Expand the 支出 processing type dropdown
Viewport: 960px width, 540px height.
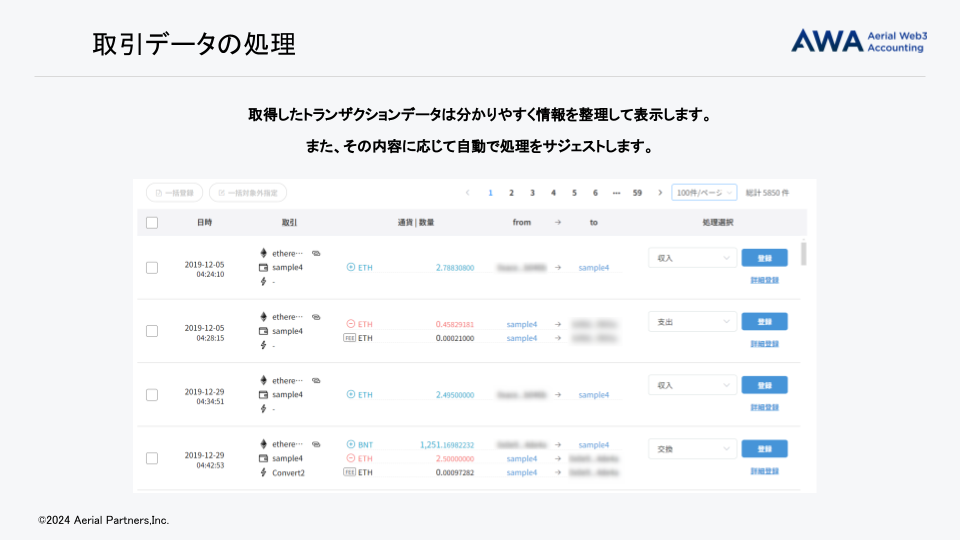[x=692, y=322]
